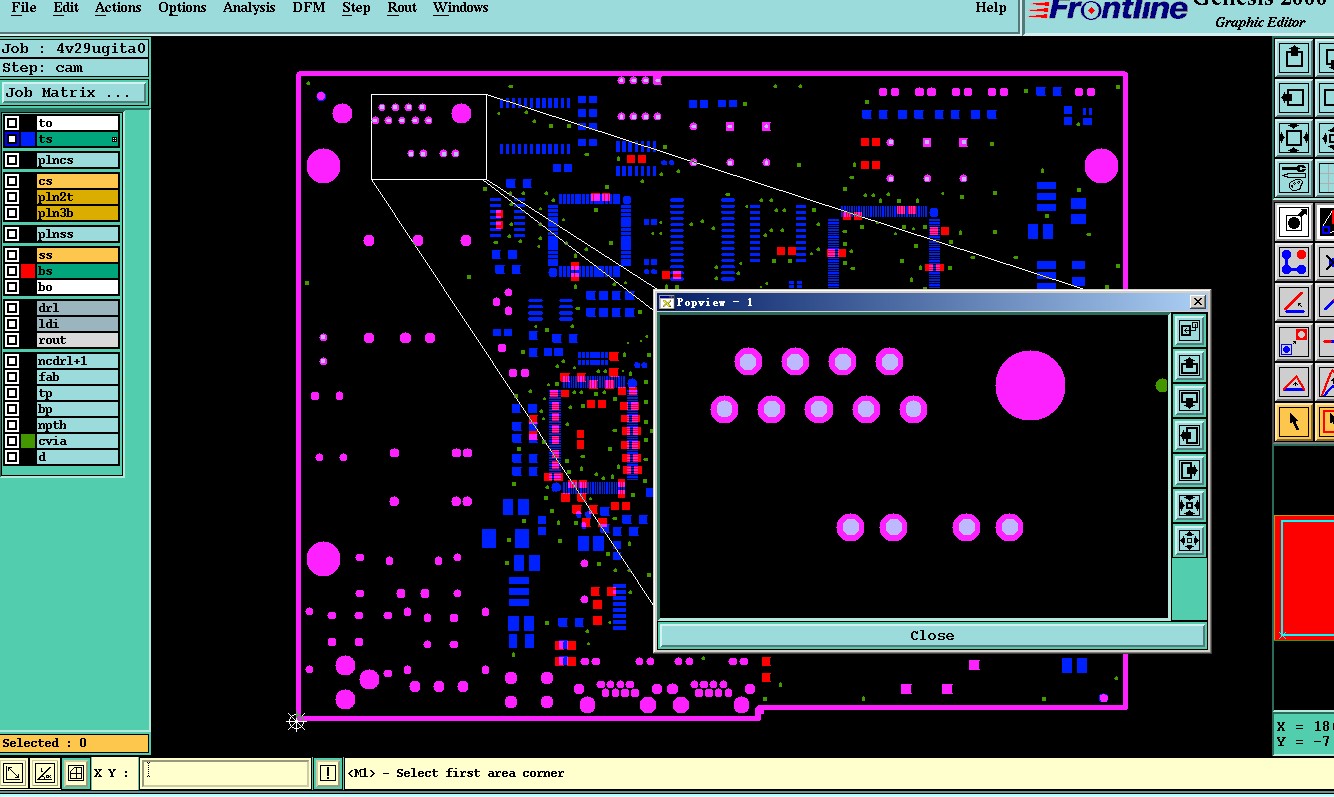Click the green color swatch of cvia layer

pyautogui.click(x=28, y=441)
